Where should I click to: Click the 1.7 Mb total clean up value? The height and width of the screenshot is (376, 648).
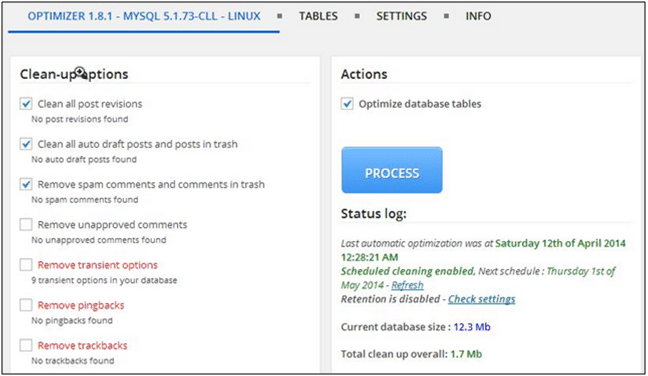click(466, 354)
